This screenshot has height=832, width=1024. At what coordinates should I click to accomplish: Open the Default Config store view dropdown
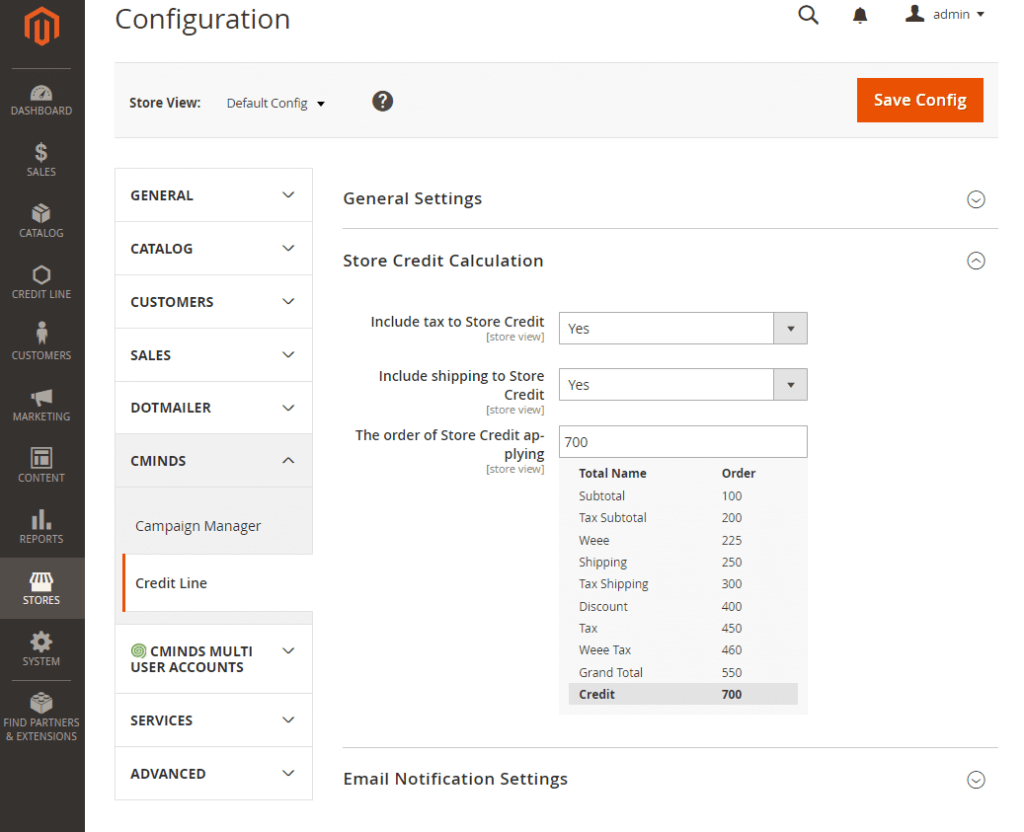[x=276, y=103]
